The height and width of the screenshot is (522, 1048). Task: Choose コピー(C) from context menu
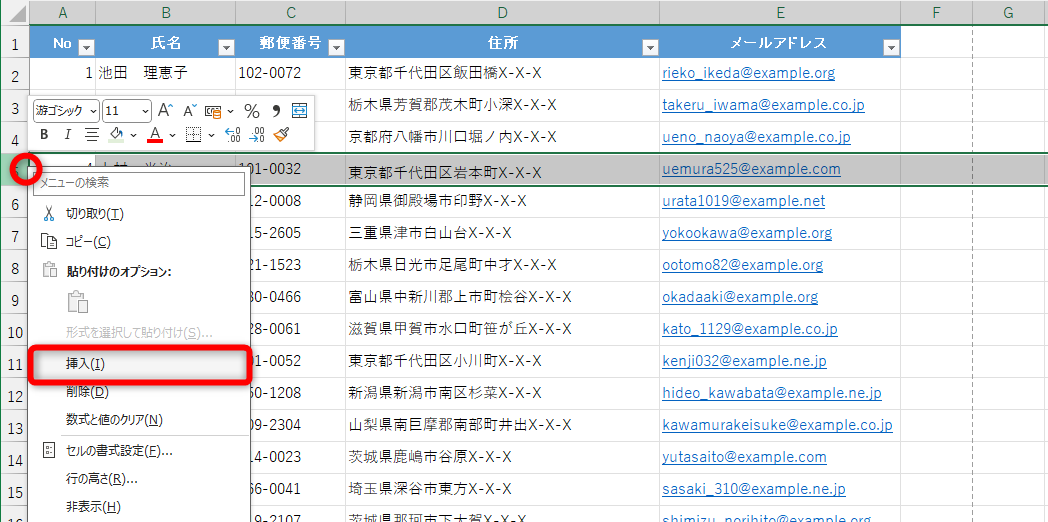click(140, 241)
